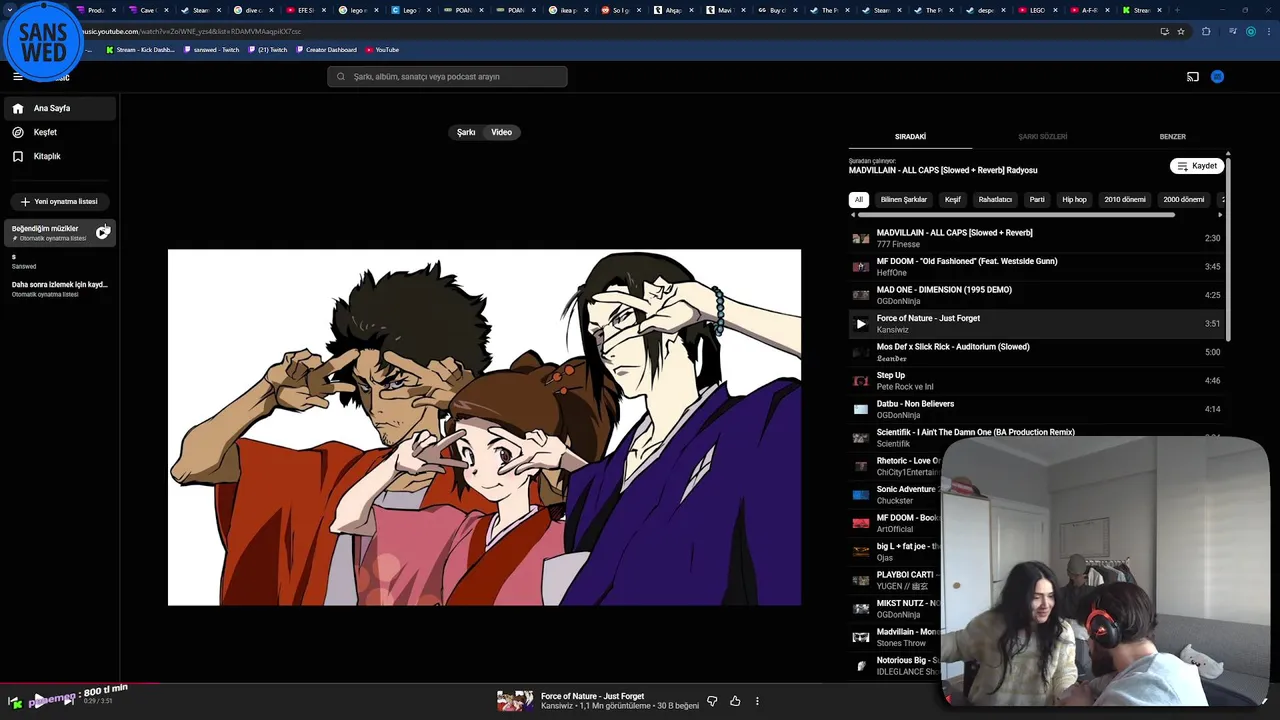The width and height of the screenshot is (1280, 720).
Task: Go to the previous track
Action: [15, 702]
